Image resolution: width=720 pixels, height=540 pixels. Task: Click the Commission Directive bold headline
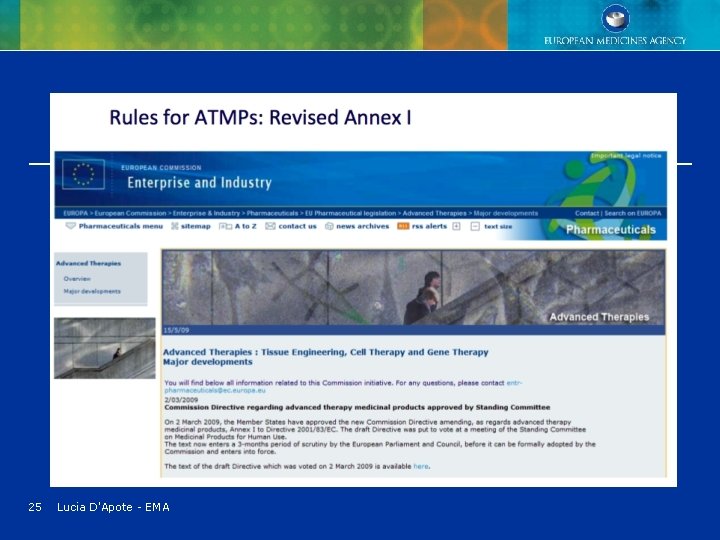pyautogui.click(x=357, y=407)
